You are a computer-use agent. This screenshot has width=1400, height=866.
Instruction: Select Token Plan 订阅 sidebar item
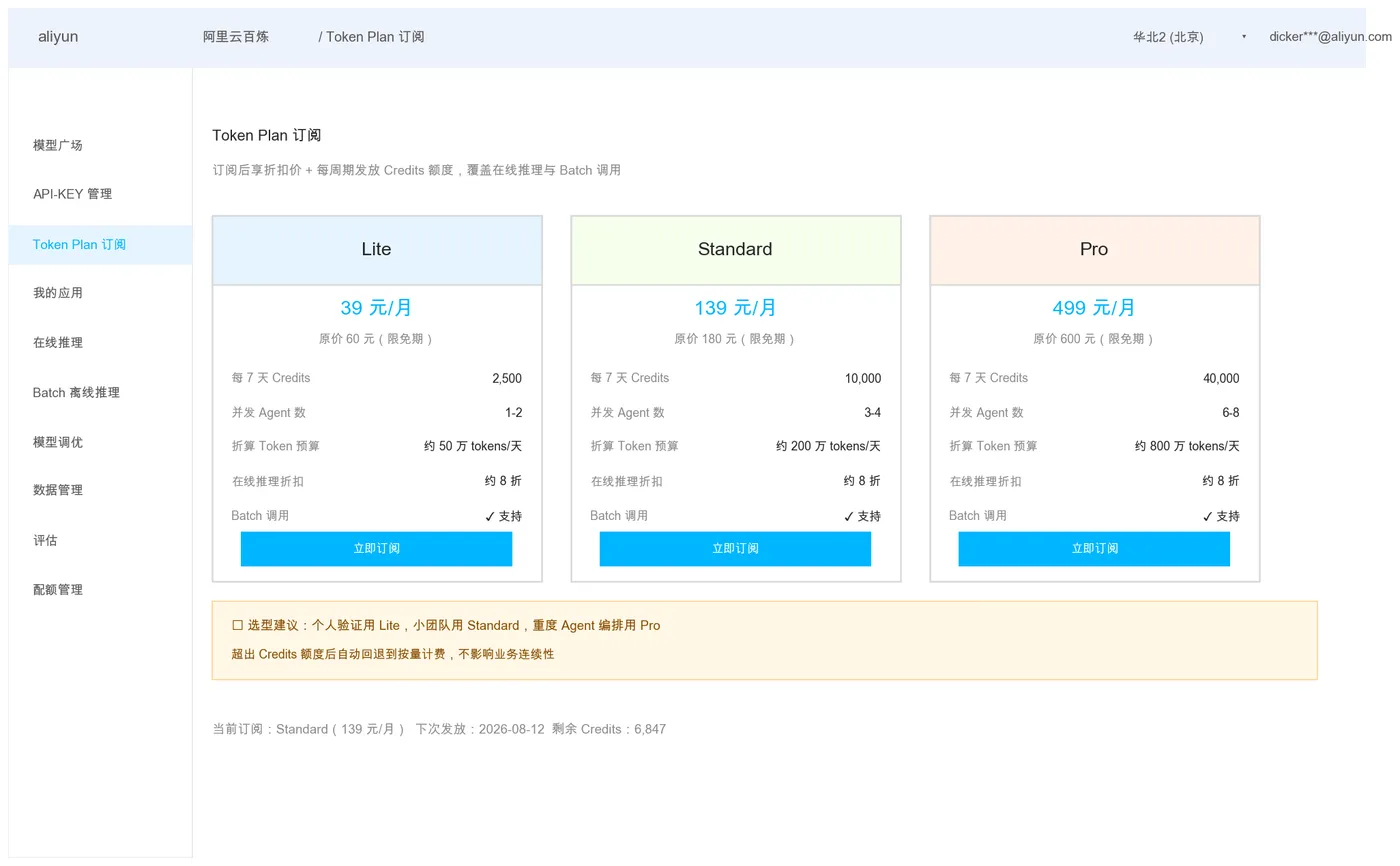[x=100, y=245]
